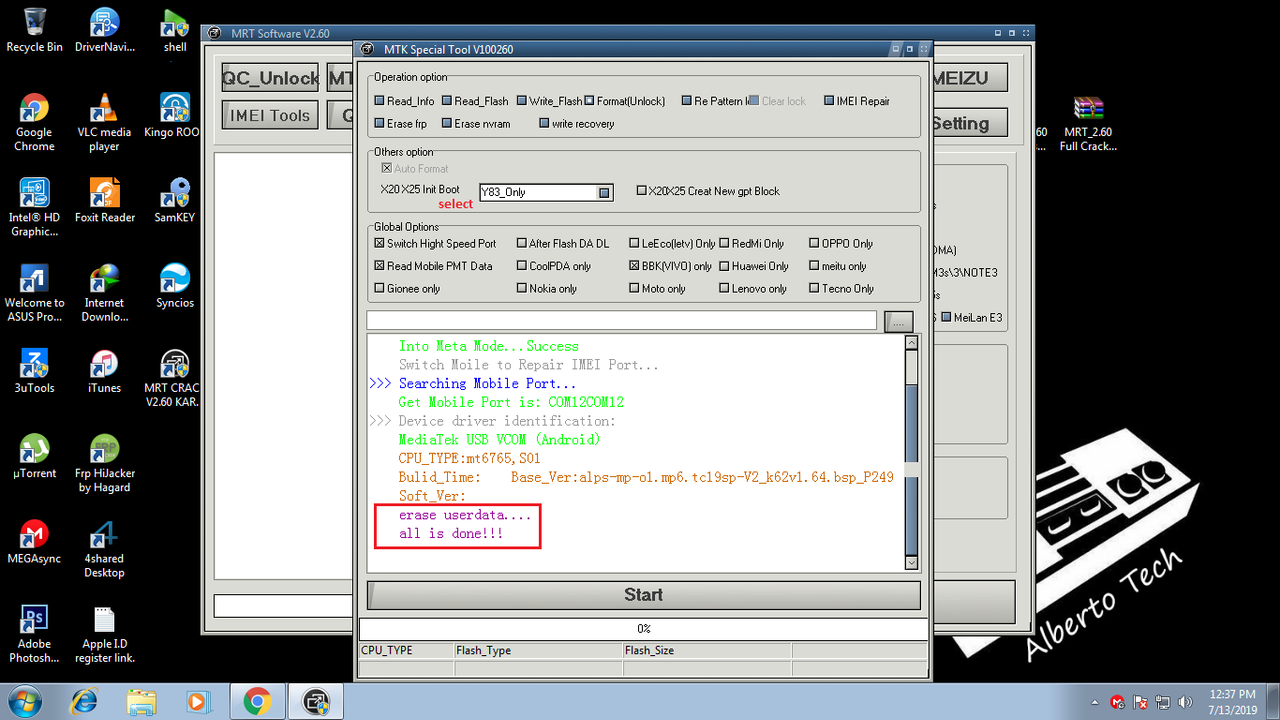1280x720 pixels.
Task: Check the Nokia only option
Action: (x=522, y=289)
